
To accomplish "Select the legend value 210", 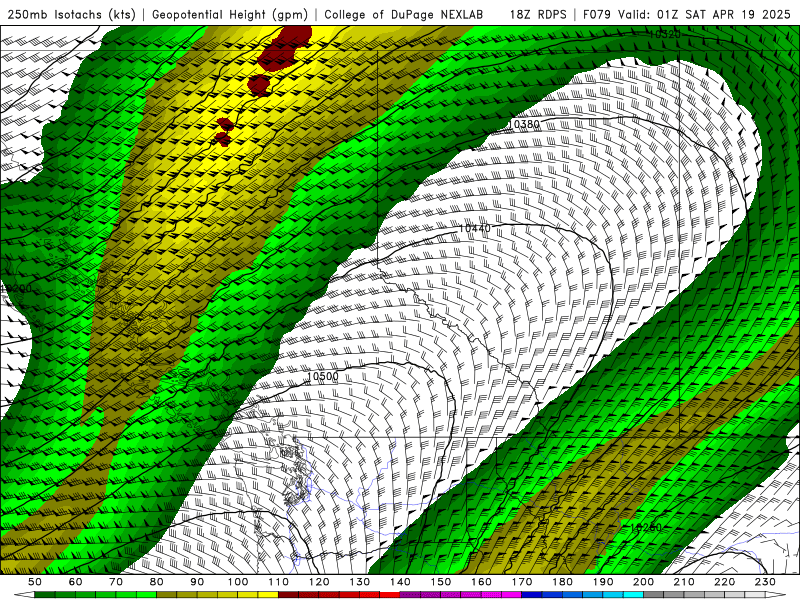I will [684, 582].
